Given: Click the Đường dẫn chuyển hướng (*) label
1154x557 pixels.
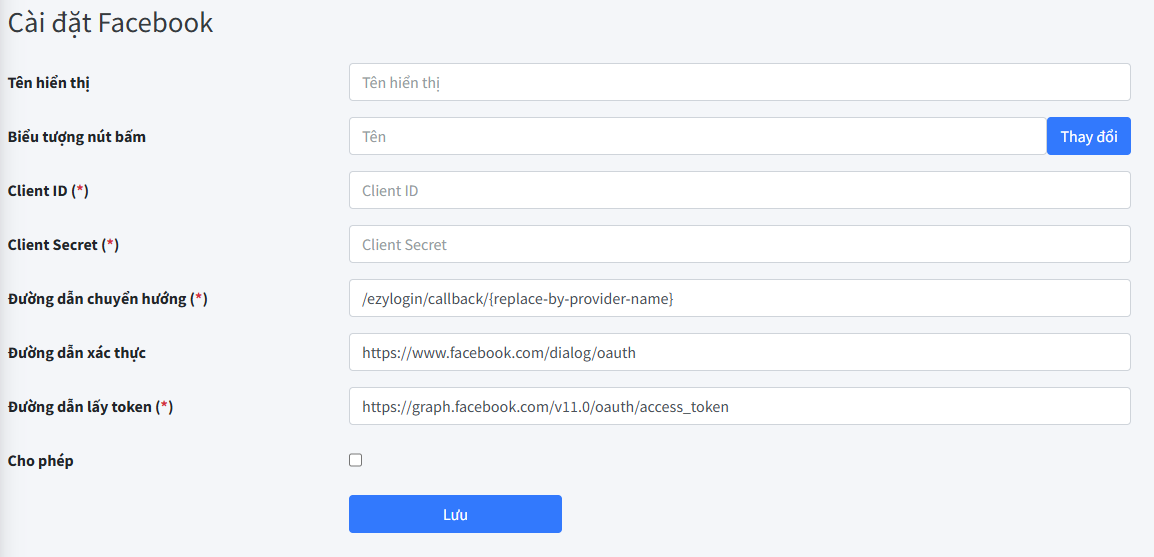Looking at the screenshot, I should [107, 299].
